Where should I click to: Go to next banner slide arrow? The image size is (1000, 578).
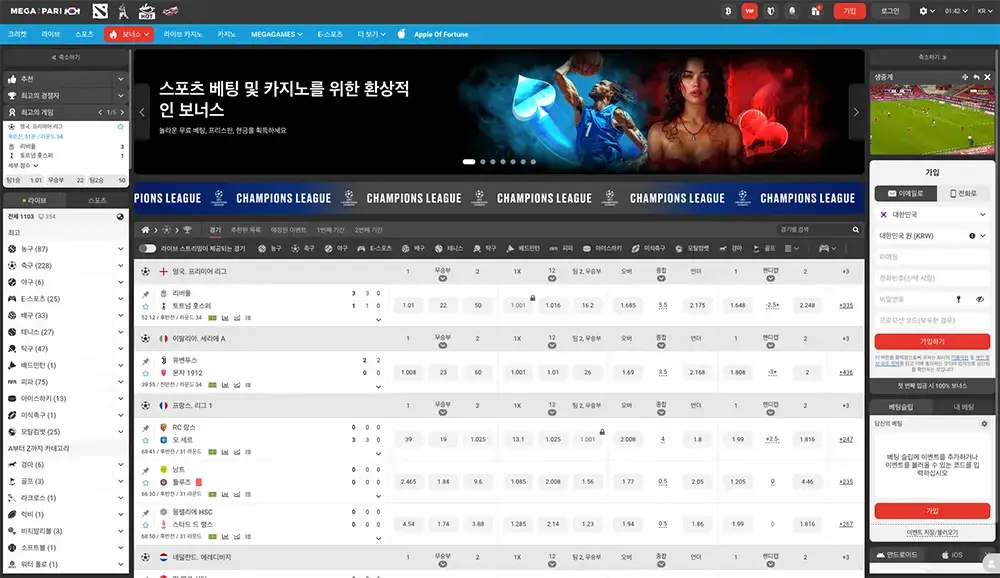[856, 112]
